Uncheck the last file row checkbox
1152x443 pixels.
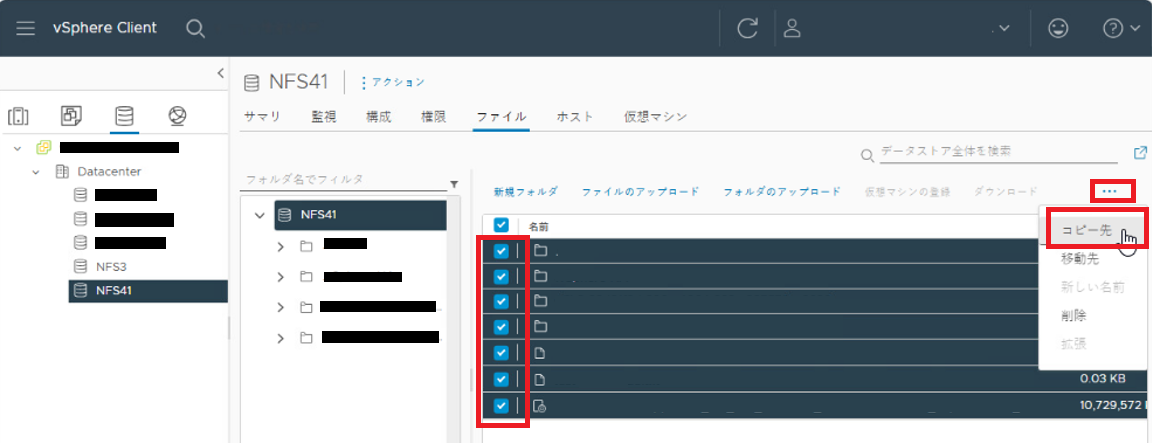502,405
